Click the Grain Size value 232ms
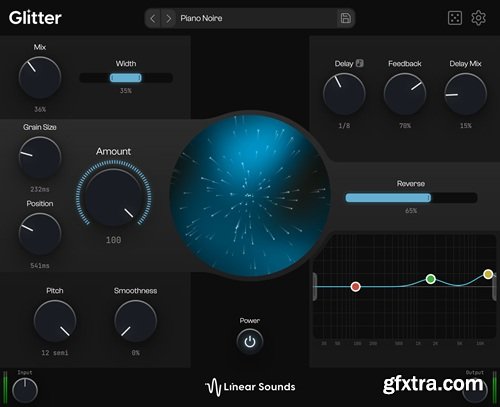The width and height of the screenshot is (500, 407). click(x=40, y=189)
